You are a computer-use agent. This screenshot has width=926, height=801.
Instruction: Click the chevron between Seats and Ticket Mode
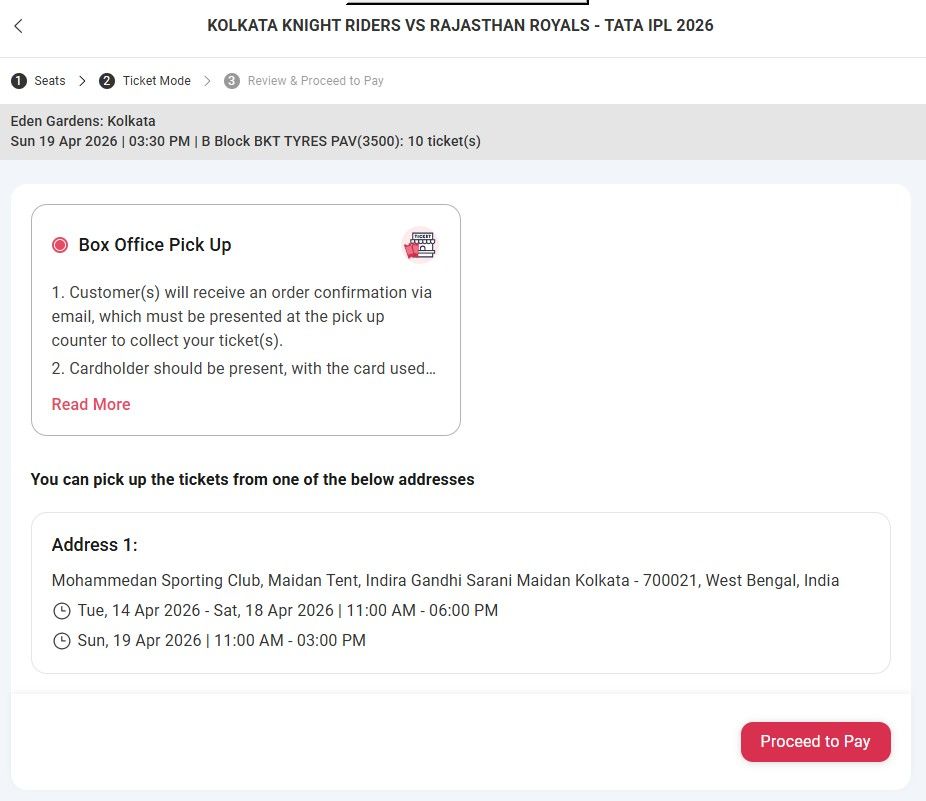[x=81, y=80]
